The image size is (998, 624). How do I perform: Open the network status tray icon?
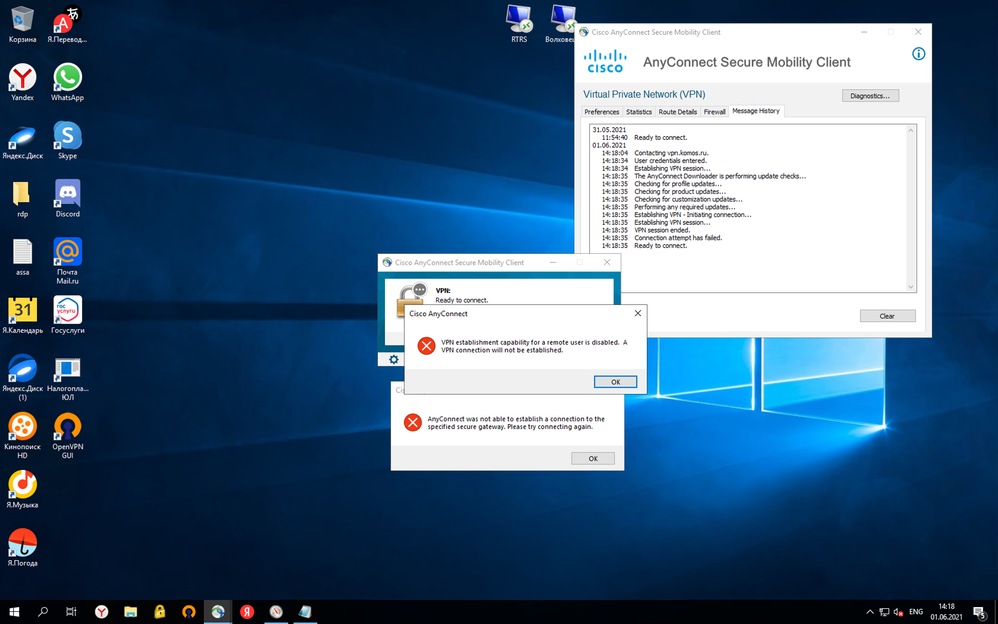(884, 612)
